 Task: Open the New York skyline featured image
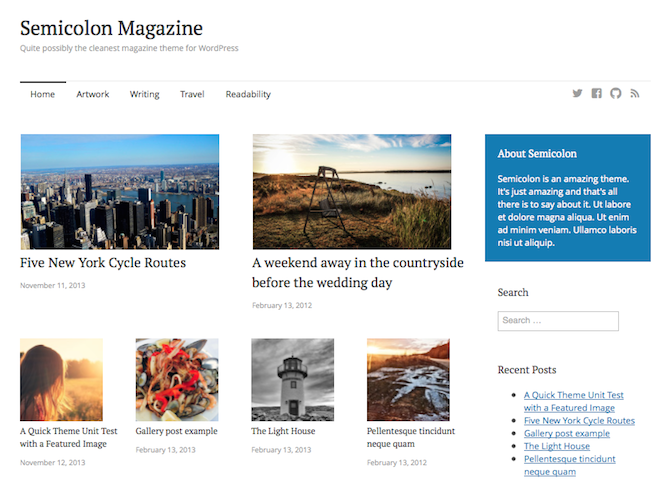click(119, 192)
